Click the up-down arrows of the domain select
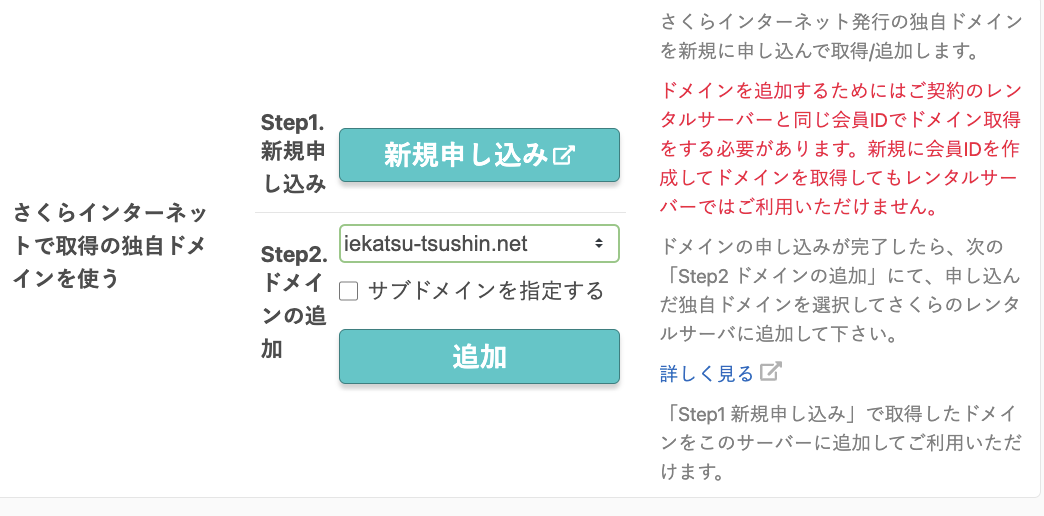The image size is (1044, 516). point(599,244)
